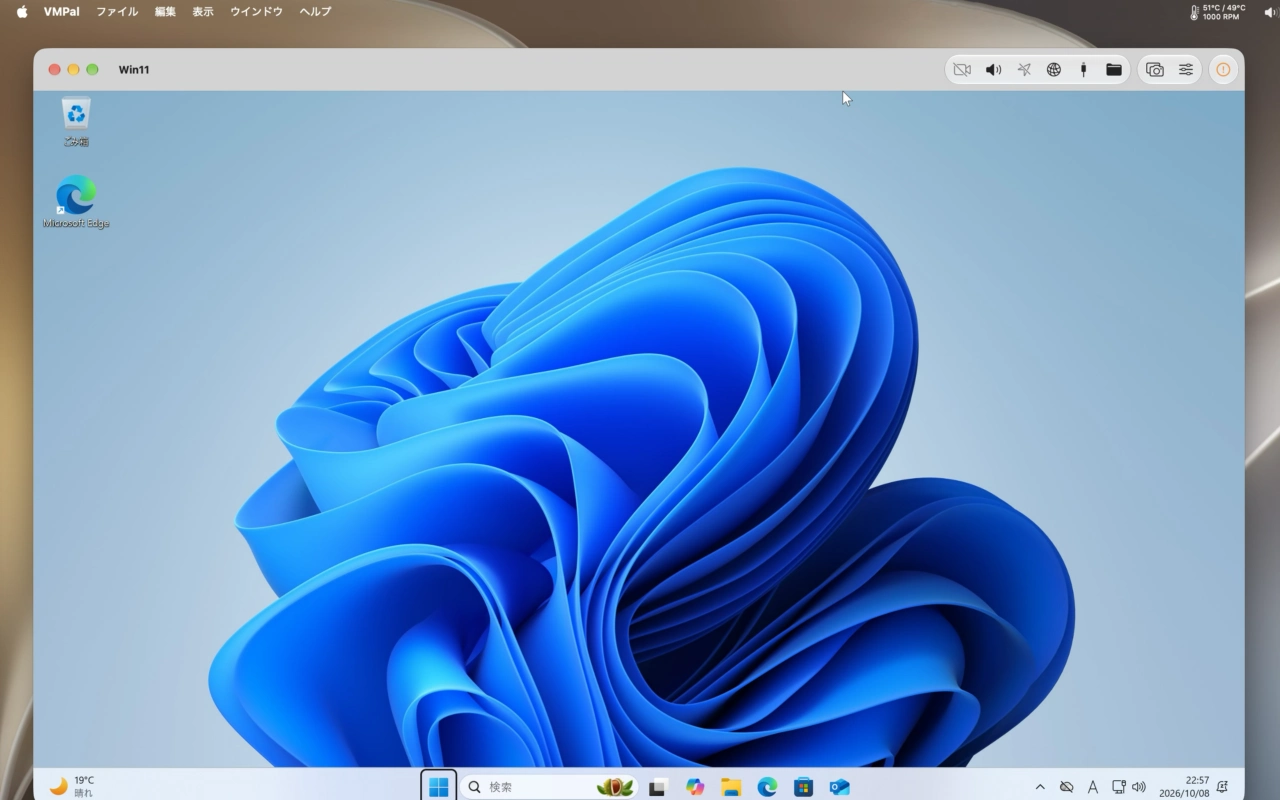
Task: Take a snapshot with the camera icon
Action: point(1155,70)
